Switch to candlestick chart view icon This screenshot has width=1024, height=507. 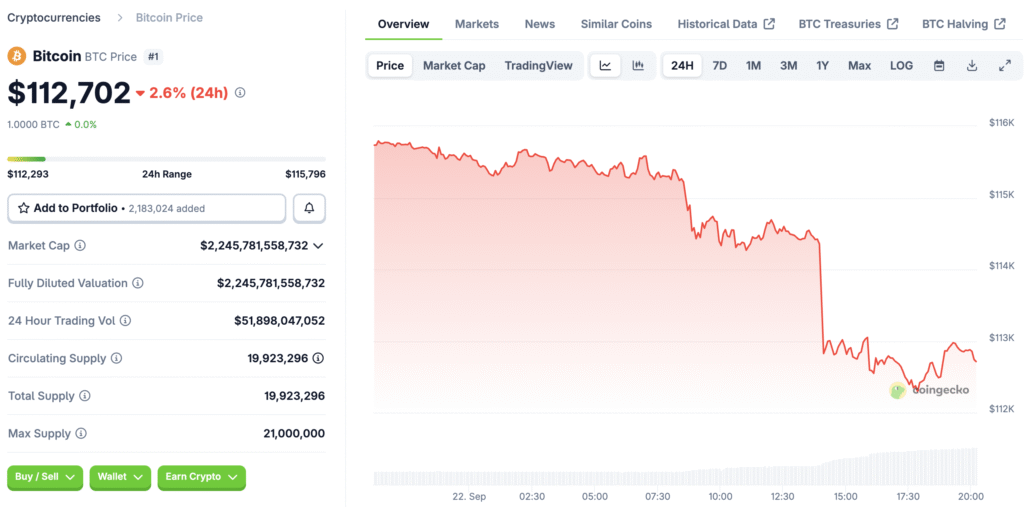coord(637,66)
